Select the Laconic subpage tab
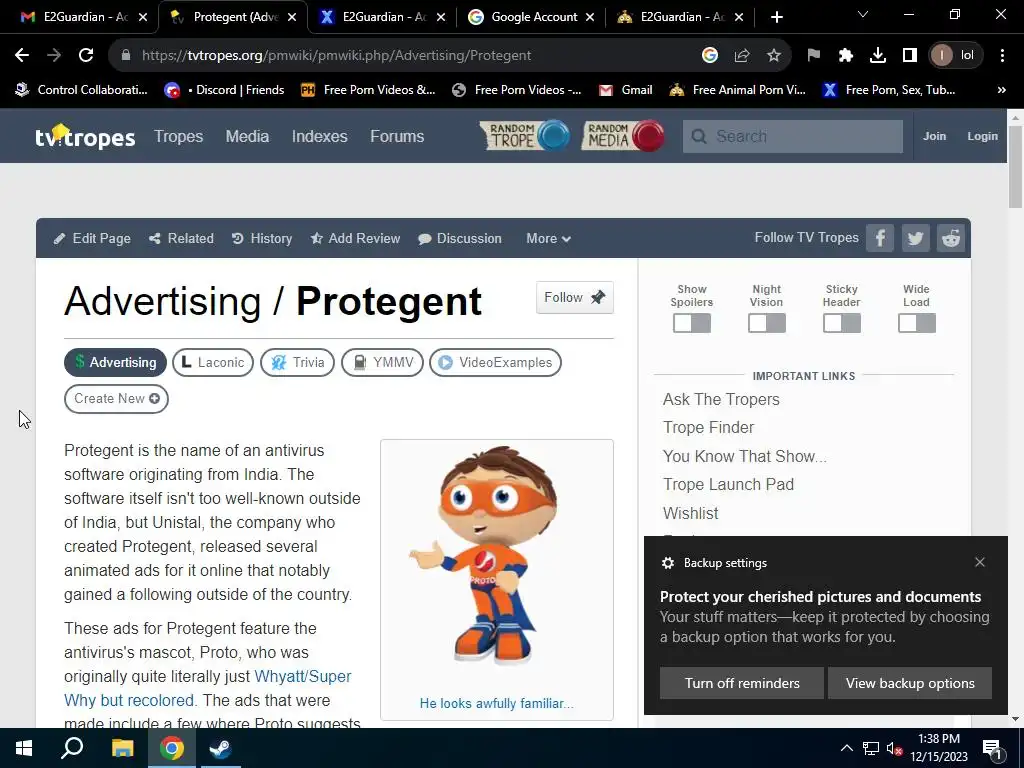The width and height of the screenshot is (1024, 768). [x=213, y=362]
